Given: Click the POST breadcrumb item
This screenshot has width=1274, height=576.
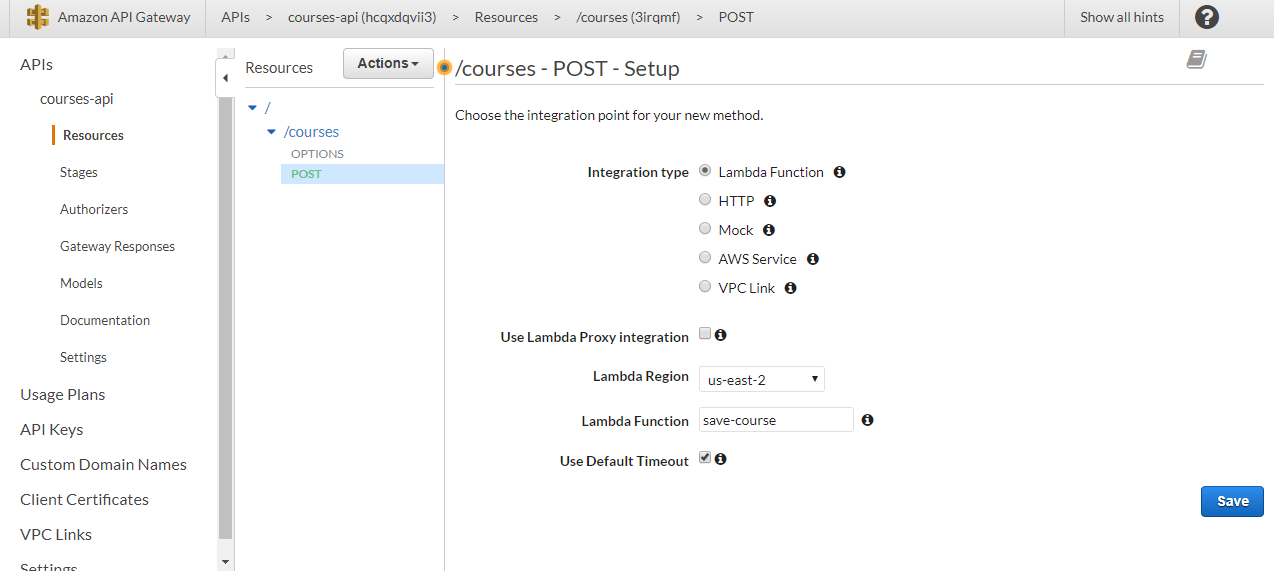Looking at the screenshot, I should [x=736, y=17].
